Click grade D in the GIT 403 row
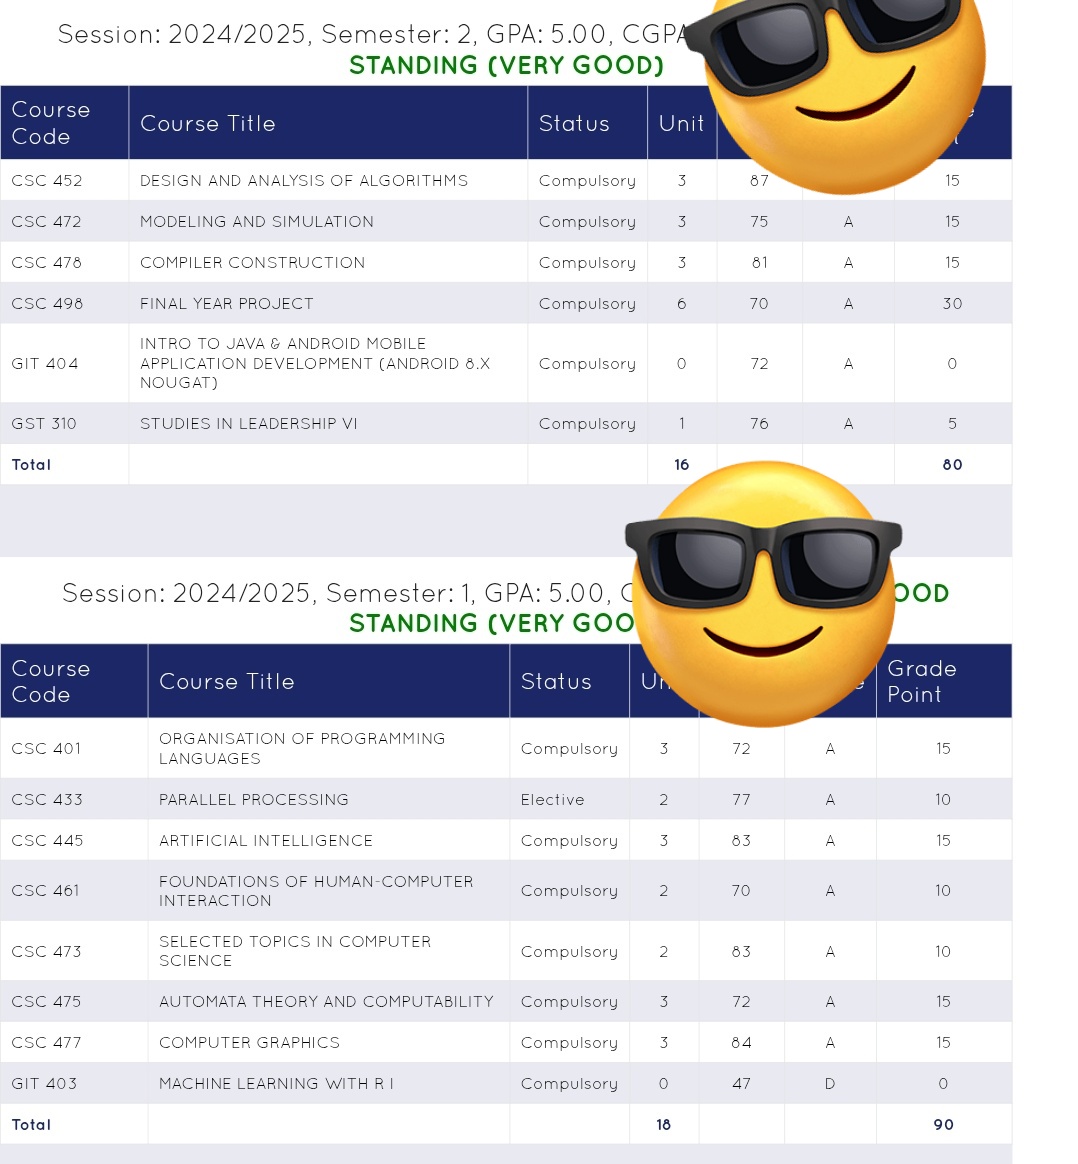 coord(830,1082)
